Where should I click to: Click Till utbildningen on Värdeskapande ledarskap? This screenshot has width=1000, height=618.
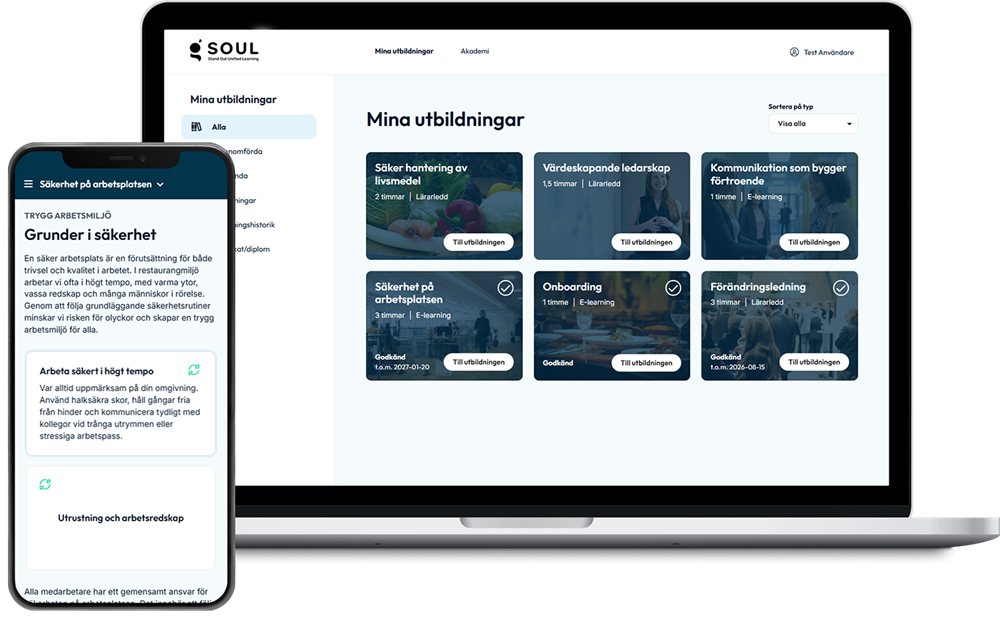tap(646, 242)
